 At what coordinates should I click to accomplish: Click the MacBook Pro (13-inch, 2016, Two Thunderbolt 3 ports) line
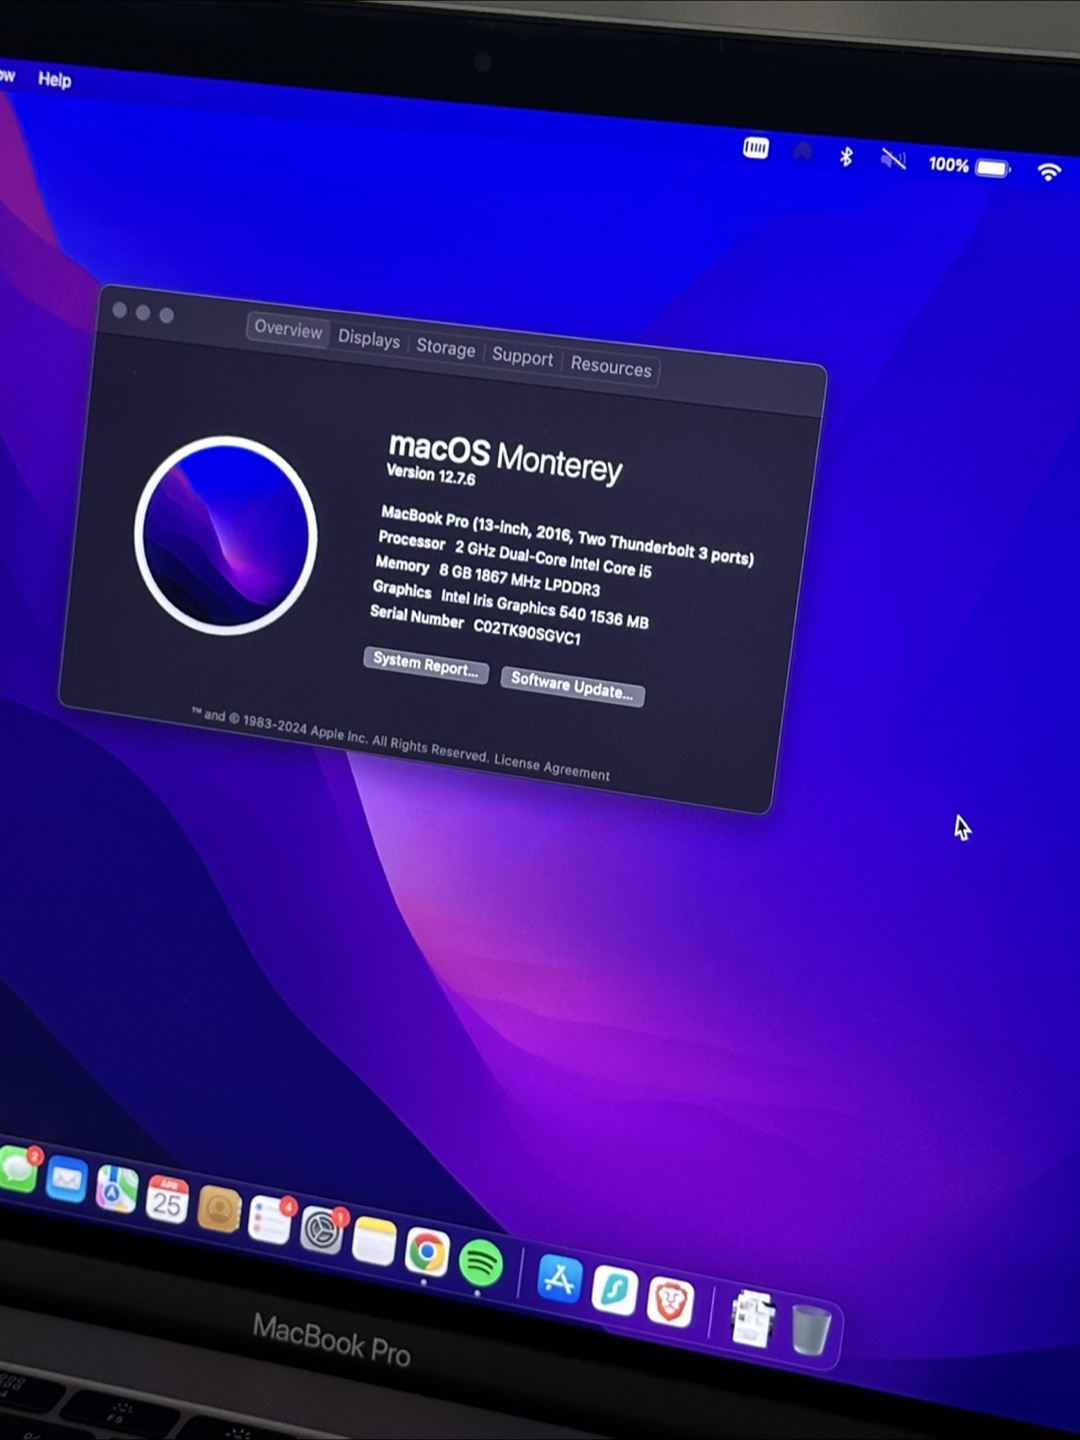[567, 535]
